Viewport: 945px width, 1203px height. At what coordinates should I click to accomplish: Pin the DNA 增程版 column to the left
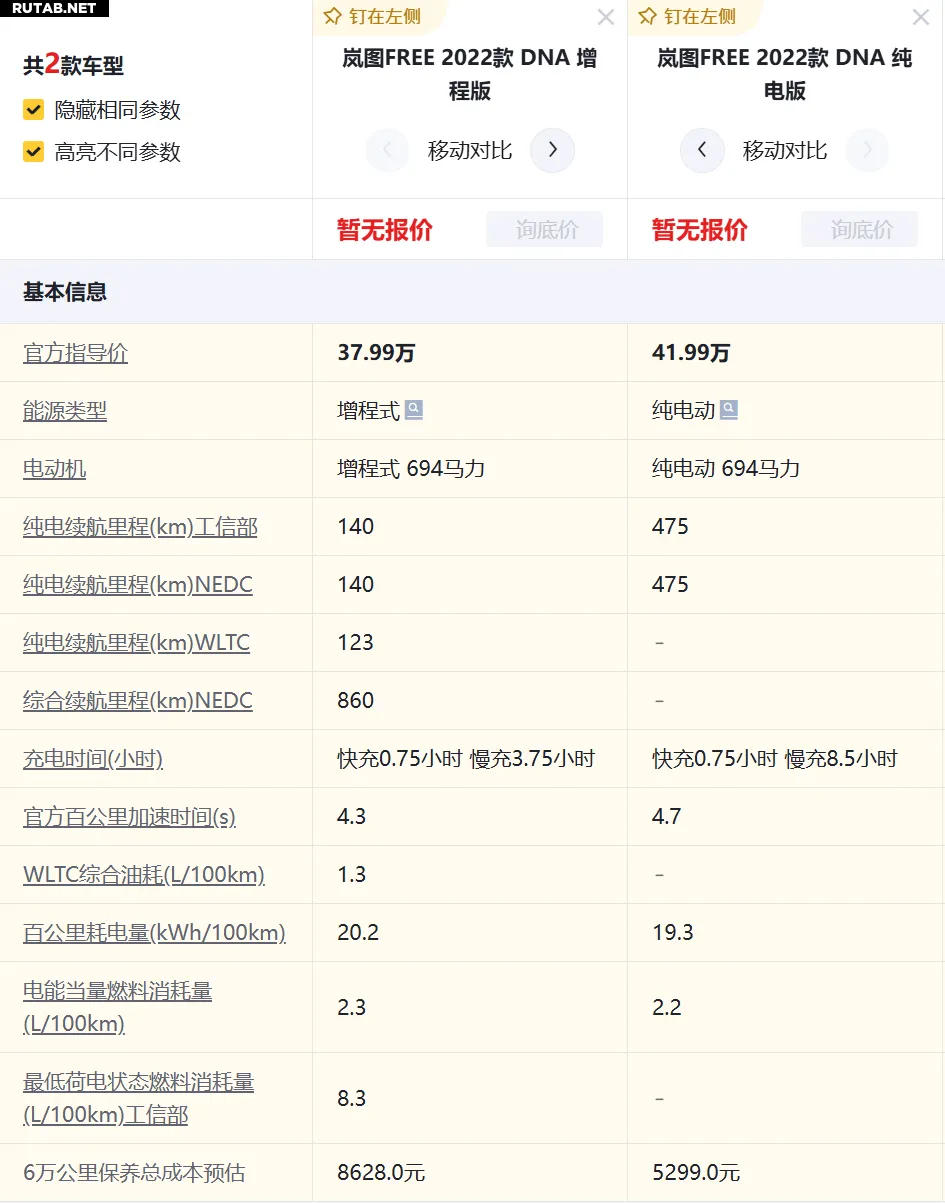372,17
